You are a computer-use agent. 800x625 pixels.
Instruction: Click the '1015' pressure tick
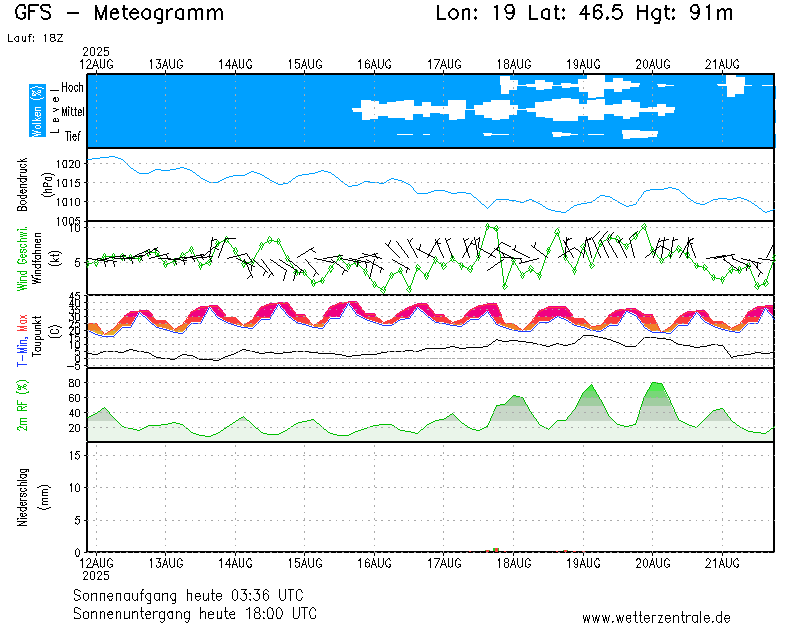[x=68, y=183]
